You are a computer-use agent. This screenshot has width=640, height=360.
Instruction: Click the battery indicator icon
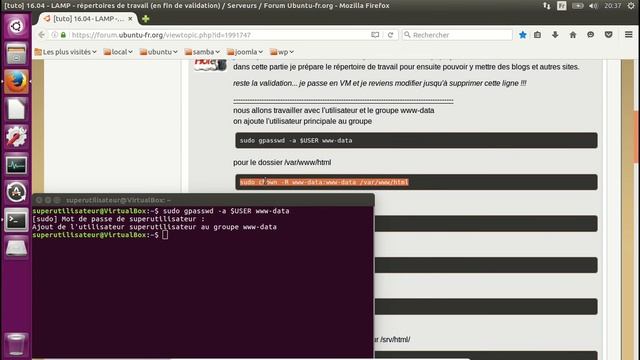[578, 6]
